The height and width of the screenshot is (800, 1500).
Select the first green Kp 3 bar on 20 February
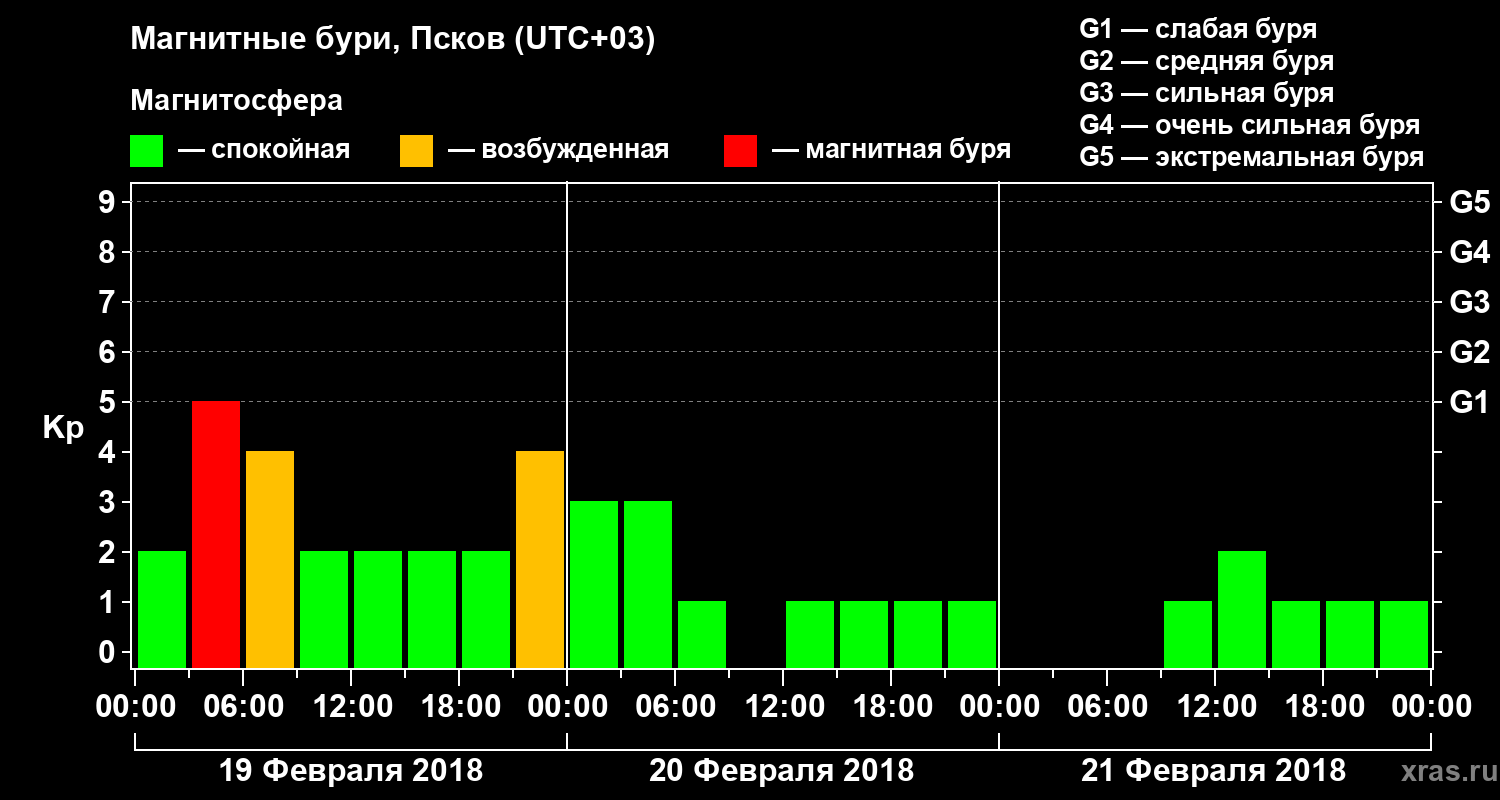coord(594,584)
